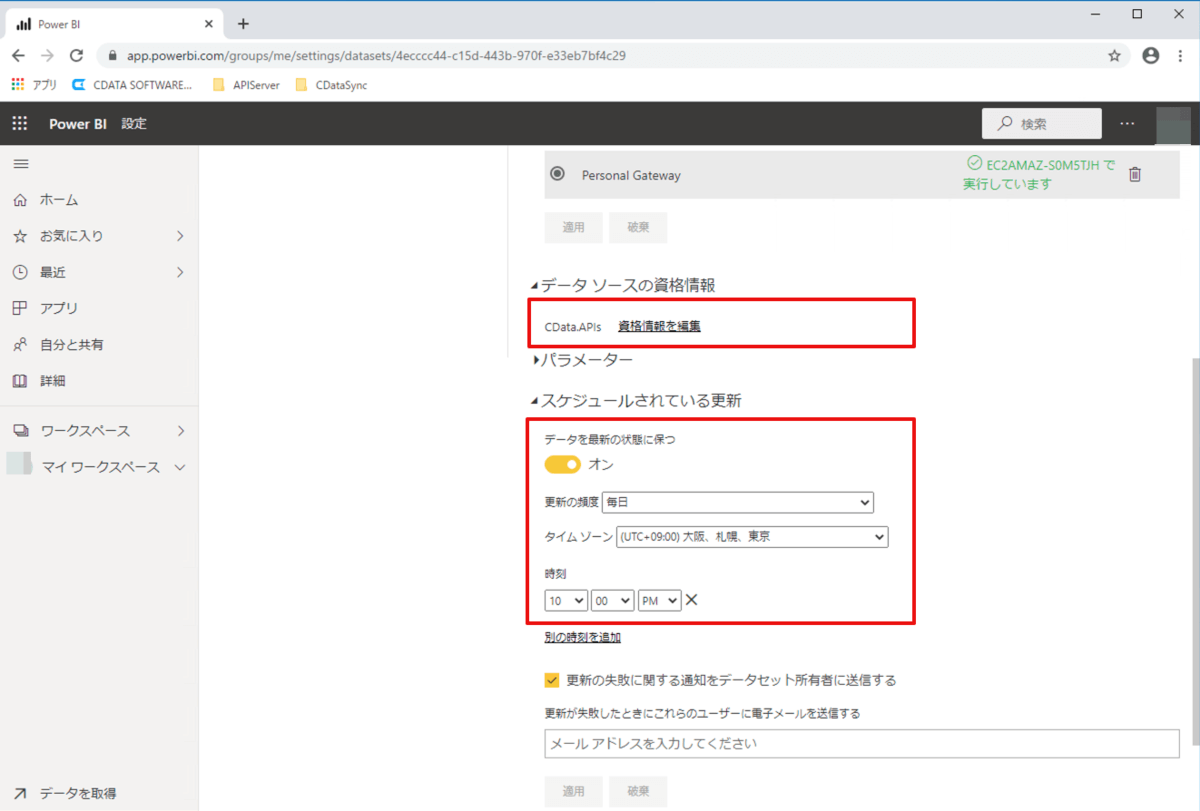This screenshot has width=1200, height=811.
Task: Click the bottom 破棄 button
Action: tap(638, 791)
